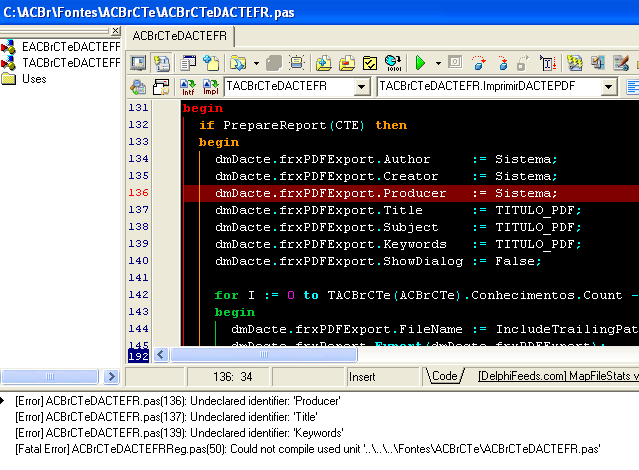Click the frxPDFExport.Title code line
Image resolution: width=639 pixels, height=470 pixels.
pos(398,210)
